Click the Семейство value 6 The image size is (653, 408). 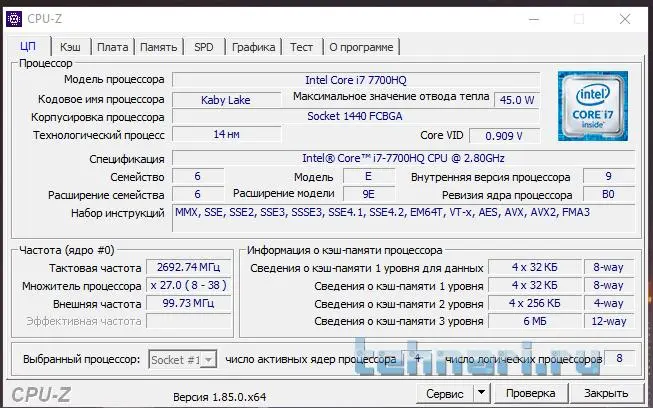[x=198, y=176]
